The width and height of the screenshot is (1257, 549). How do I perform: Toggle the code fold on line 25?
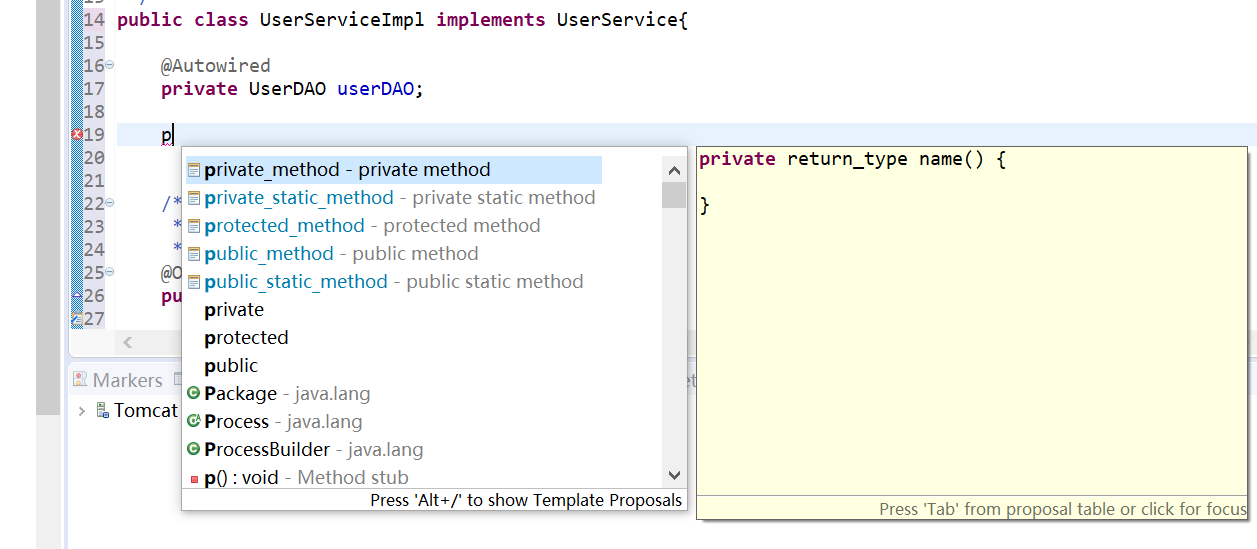(x=110, y=273)
